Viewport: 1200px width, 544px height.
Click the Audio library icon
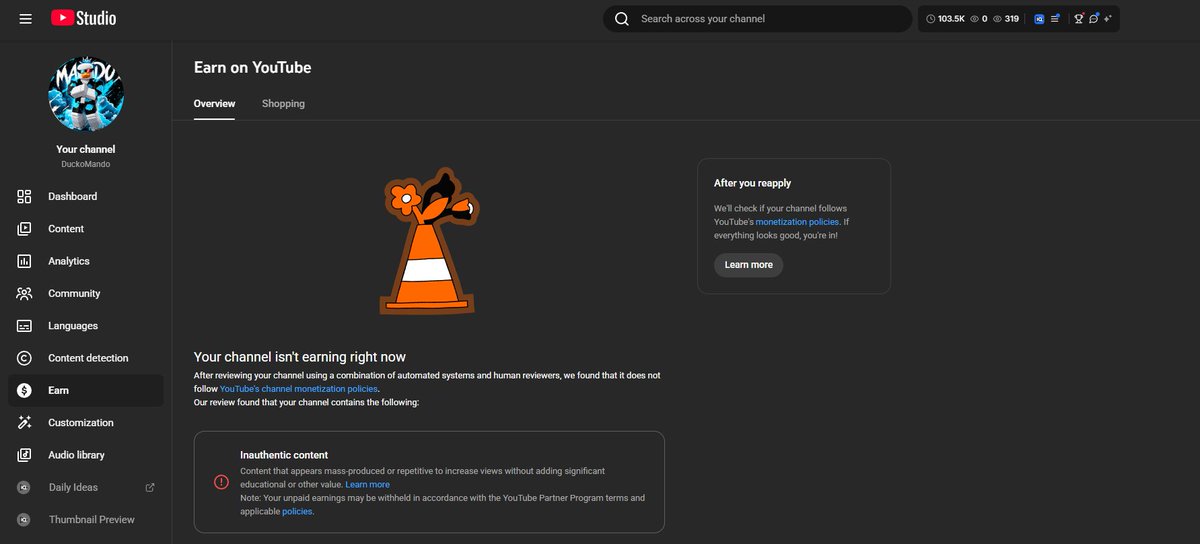(x=25, y=455)
